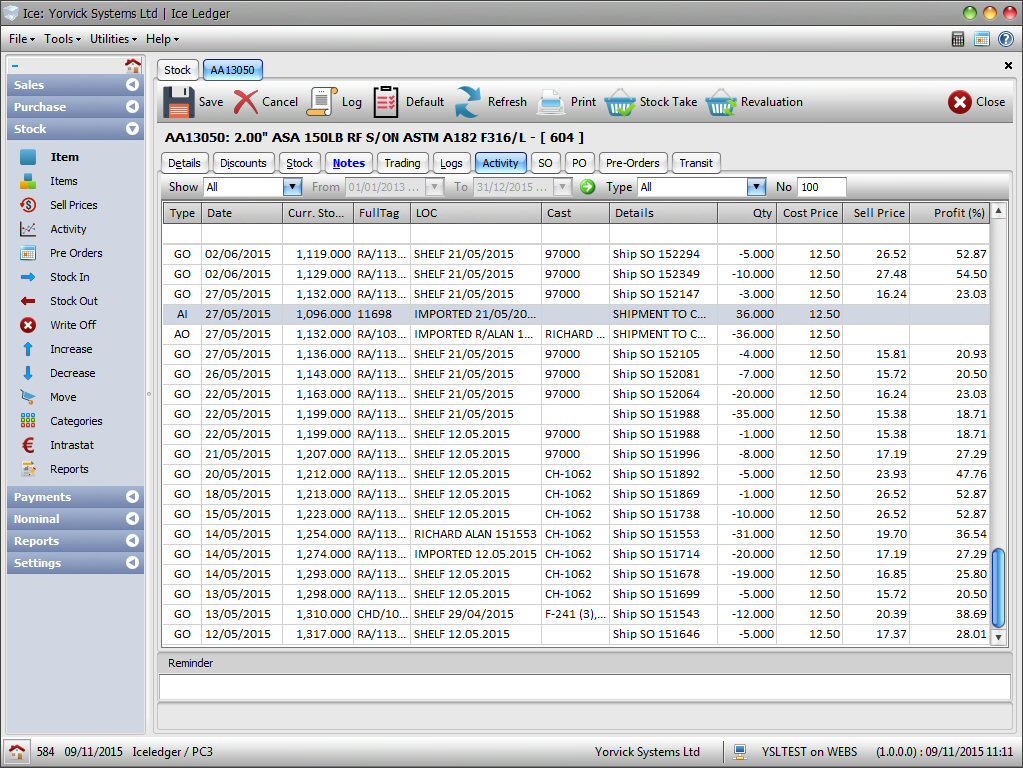Click the computer icon in status bar
The height and width of the screenshot is (768, 1023).
coord(740,752)
